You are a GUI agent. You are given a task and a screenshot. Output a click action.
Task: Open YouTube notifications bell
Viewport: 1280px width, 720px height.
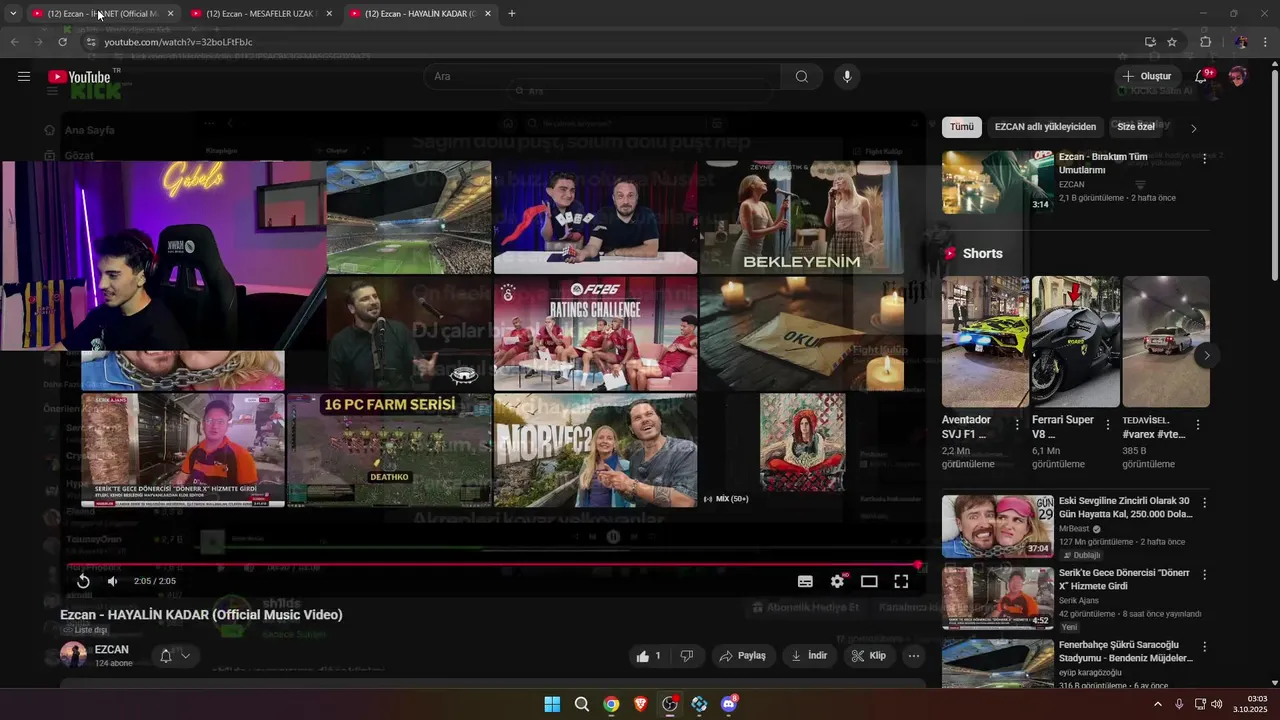pos(1203,77)
